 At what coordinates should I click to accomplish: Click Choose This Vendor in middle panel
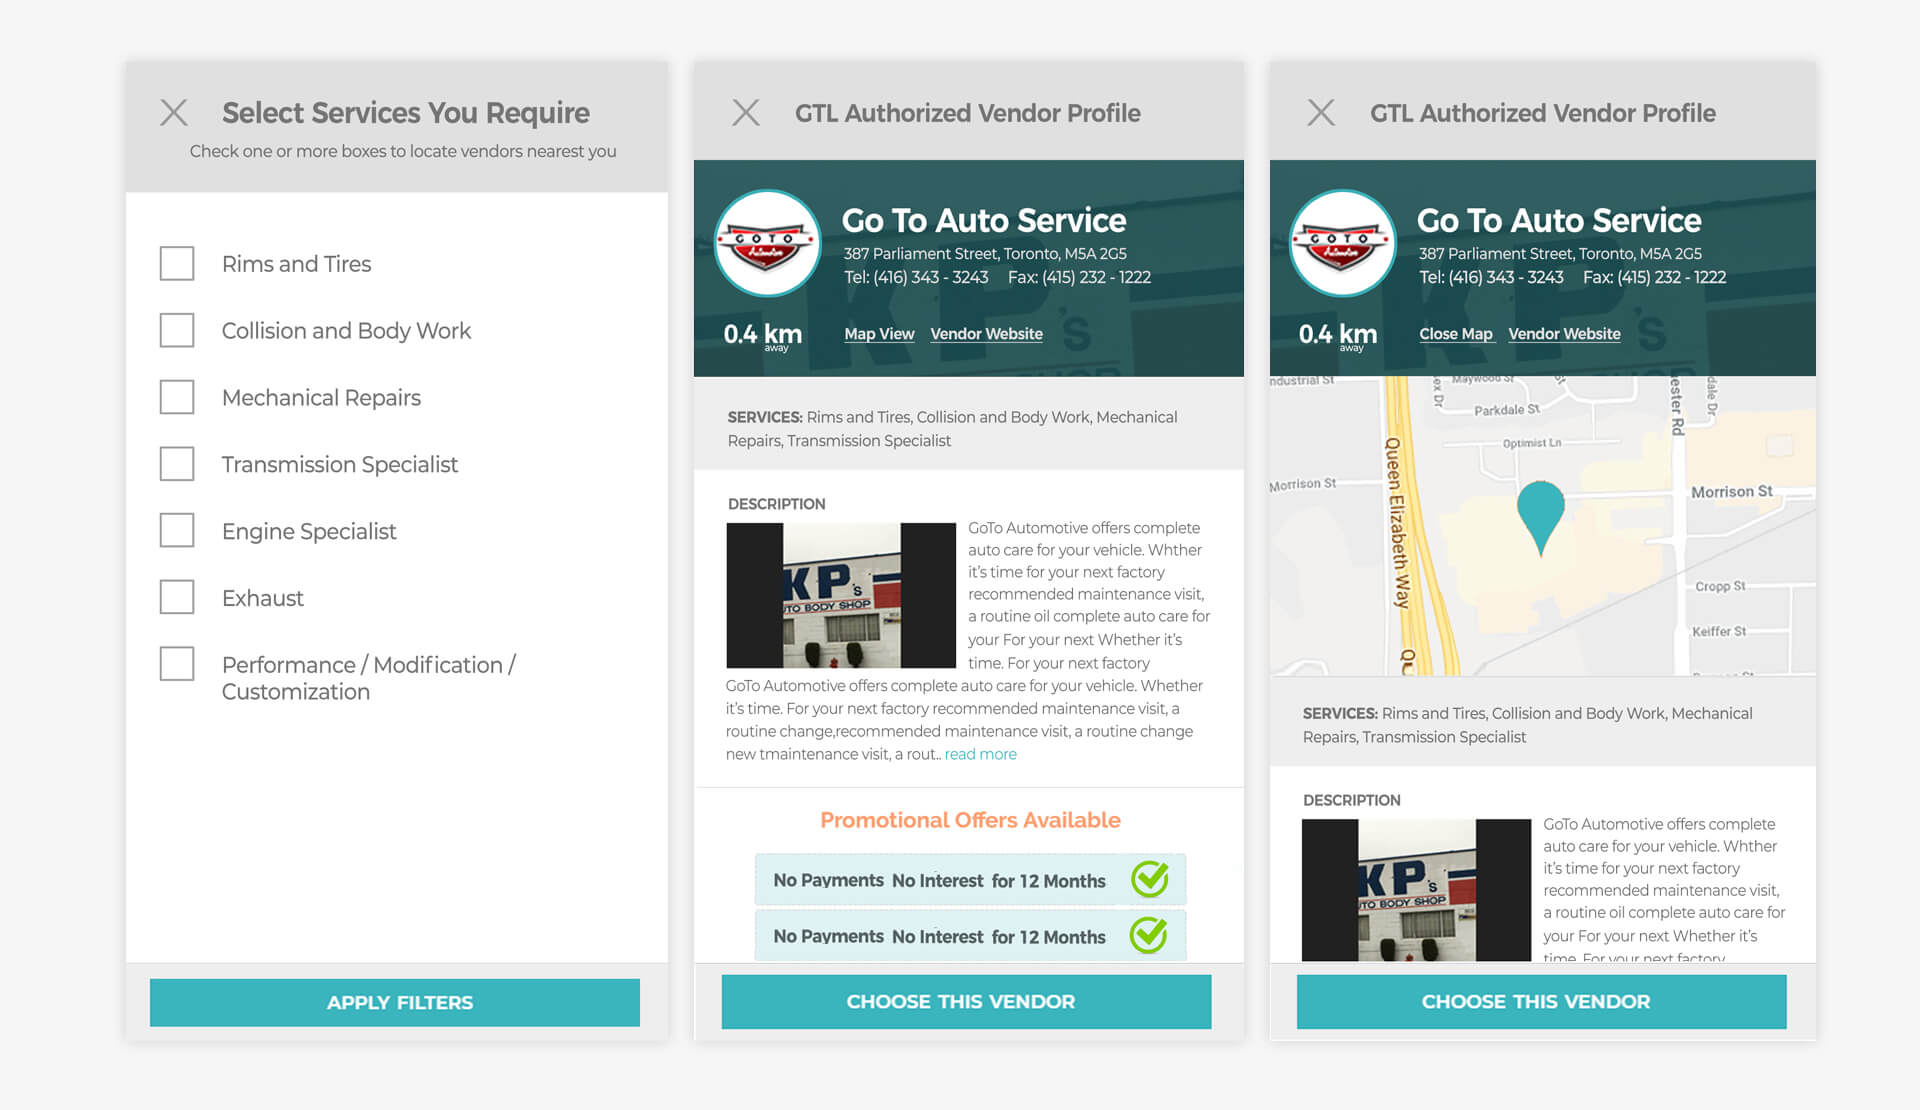(x=966, y=1001)
